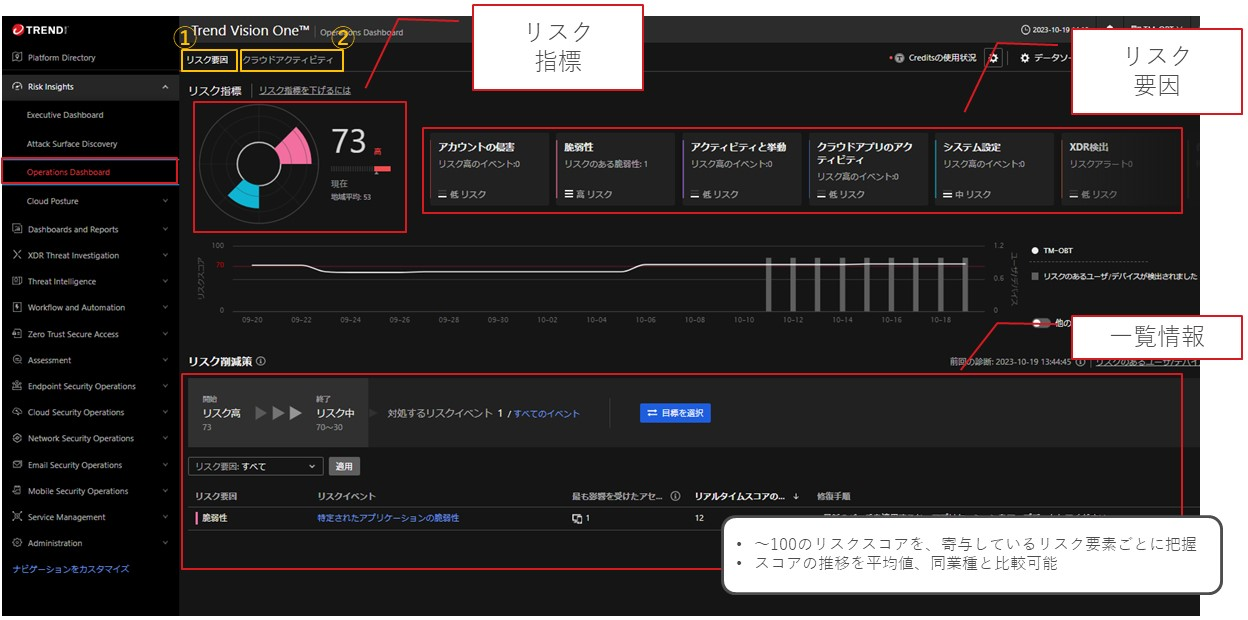Open the リスク要因: すべて dropdown
Viewport: 1248px width, 620px height.
(x=256, y=466)
